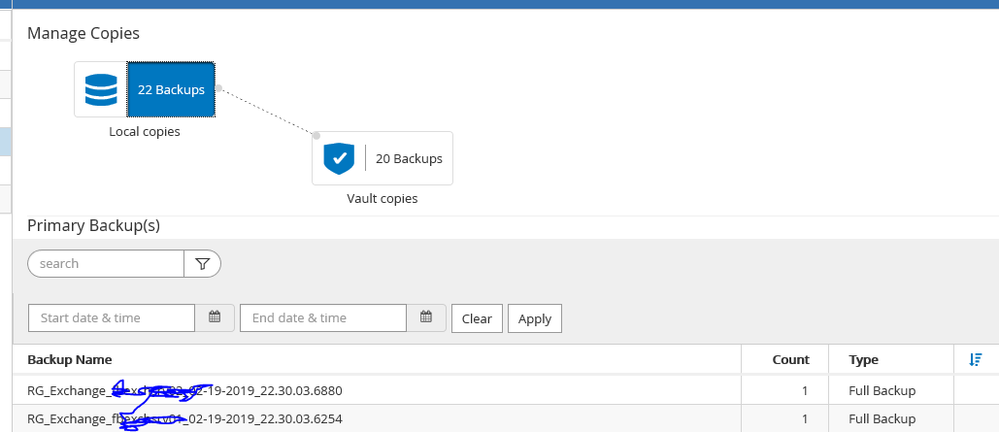Click the Vault copies shield icon
The image size is (999, 432).
(x=339, y=158)
